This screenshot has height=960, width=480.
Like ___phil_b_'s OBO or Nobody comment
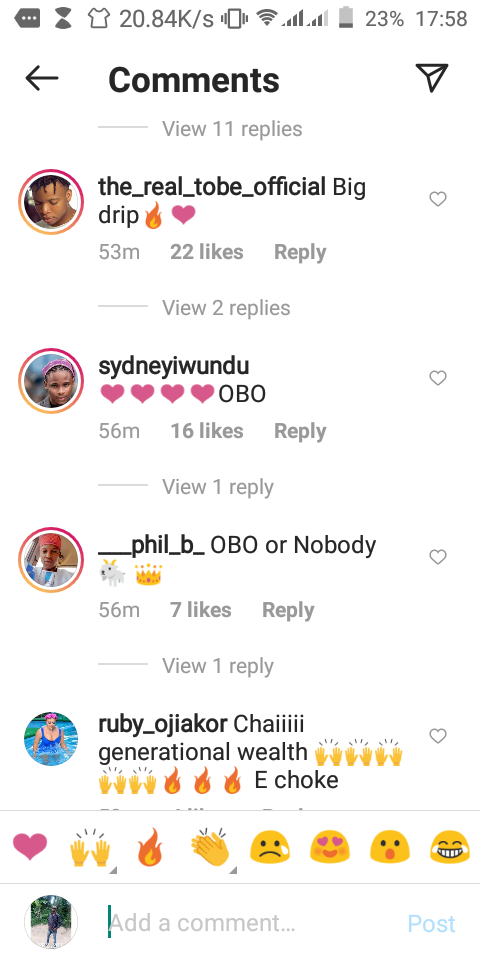coord(438,557)
